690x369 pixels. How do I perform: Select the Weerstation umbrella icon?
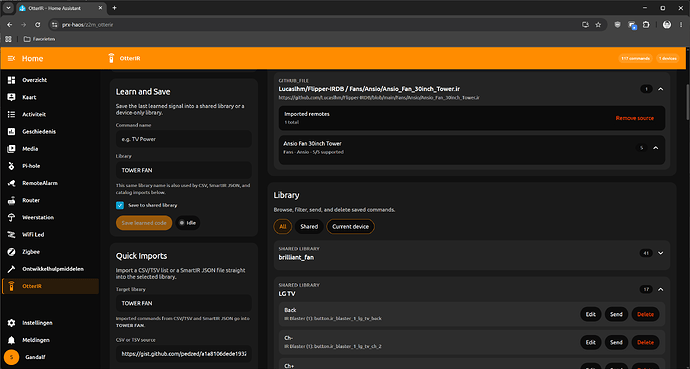11,217
